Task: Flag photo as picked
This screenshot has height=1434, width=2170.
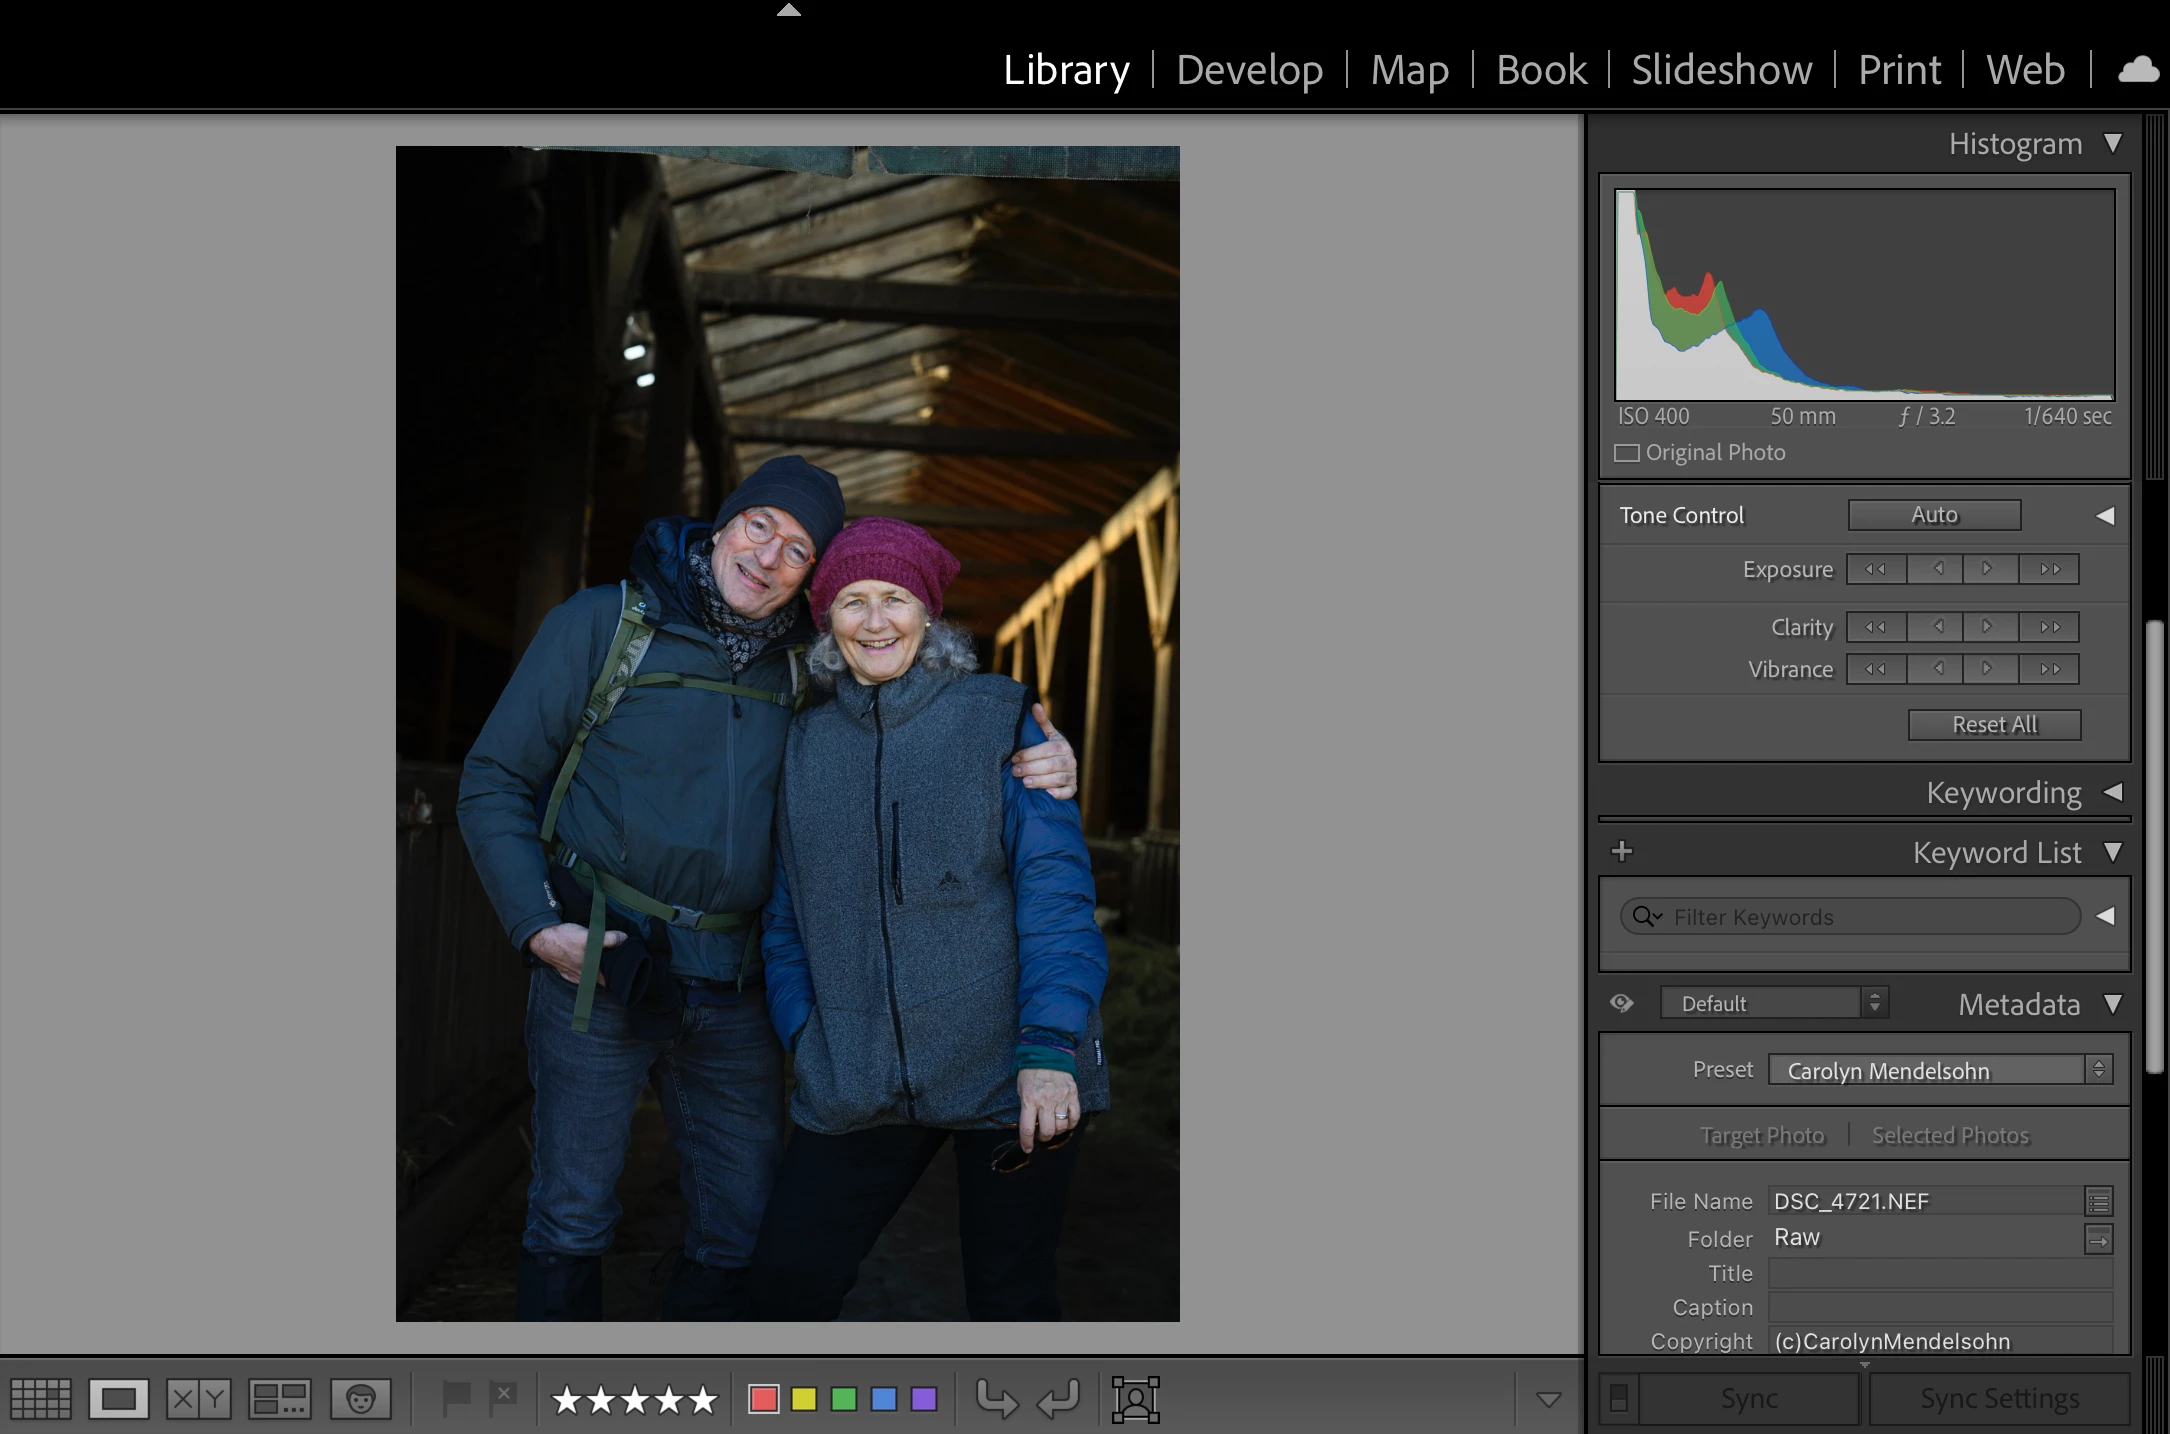Action: (x=456, y=1397)
